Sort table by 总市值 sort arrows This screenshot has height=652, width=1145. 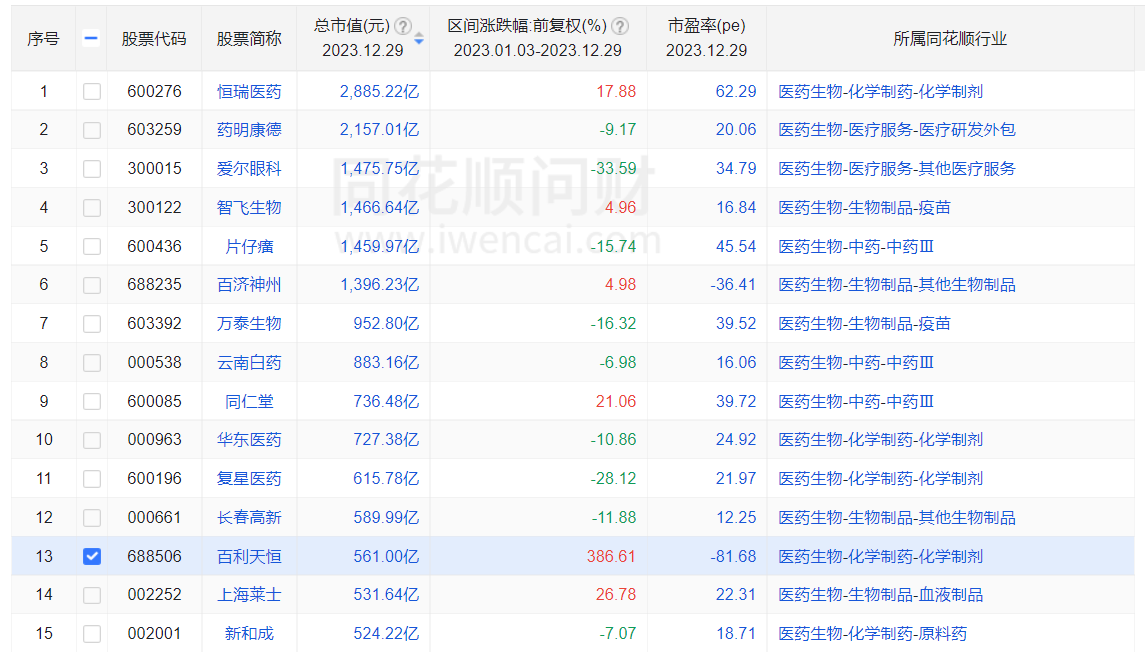coord(419,39)
